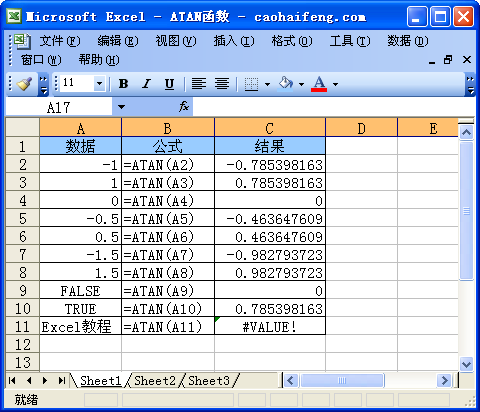
Task: Open the 工具(T) menu
Action: (350, 41)
